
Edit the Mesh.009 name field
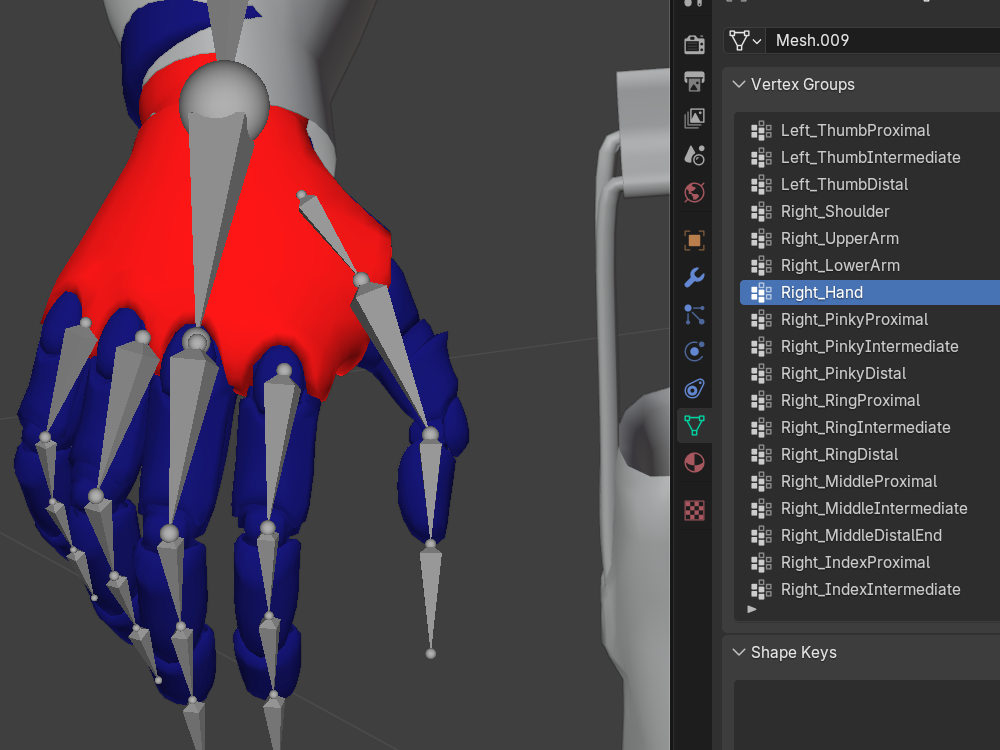click(x=883, y=40)
